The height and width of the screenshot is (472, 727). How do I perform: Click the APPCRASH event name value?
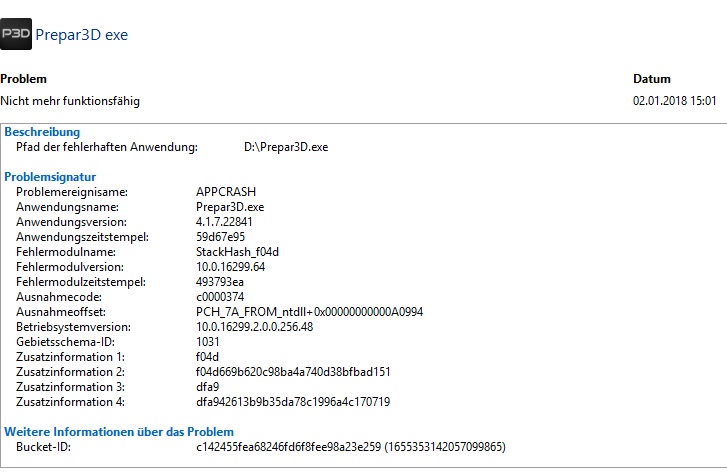coord(226,192)
